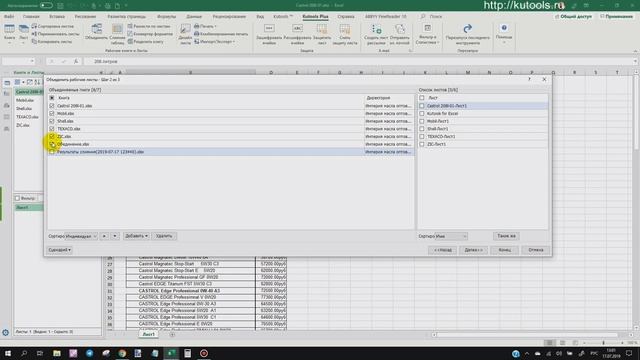Switch to the Файл tab

click(9, 16)
